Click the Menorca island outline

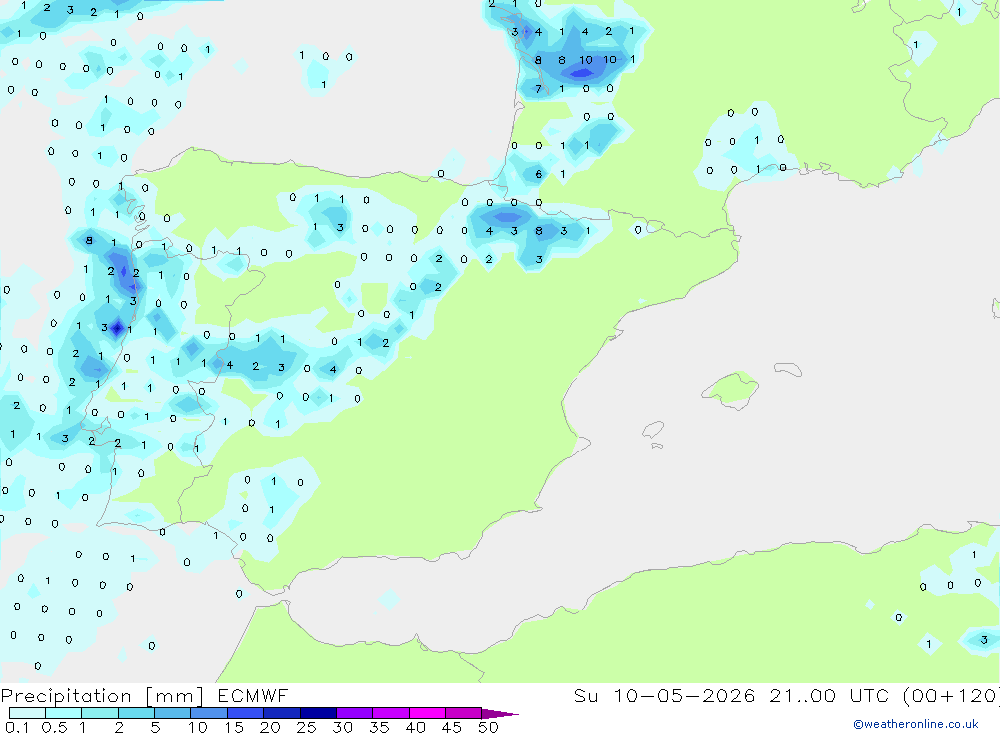[788, 369]
